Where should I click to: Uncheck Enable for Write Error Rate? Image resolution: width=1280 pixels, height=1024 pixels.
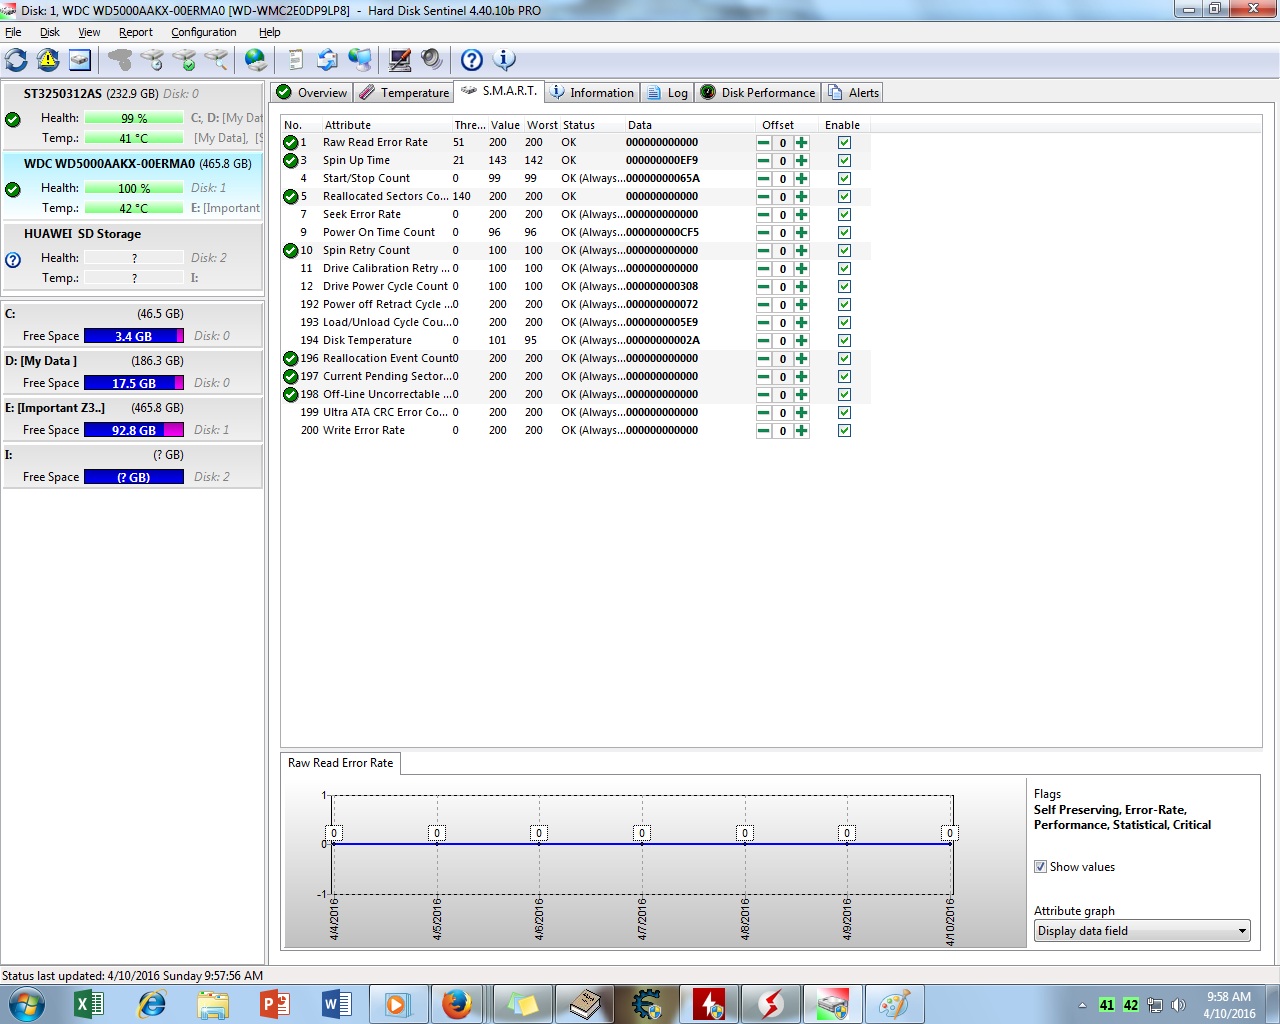[x=844, y=431]
